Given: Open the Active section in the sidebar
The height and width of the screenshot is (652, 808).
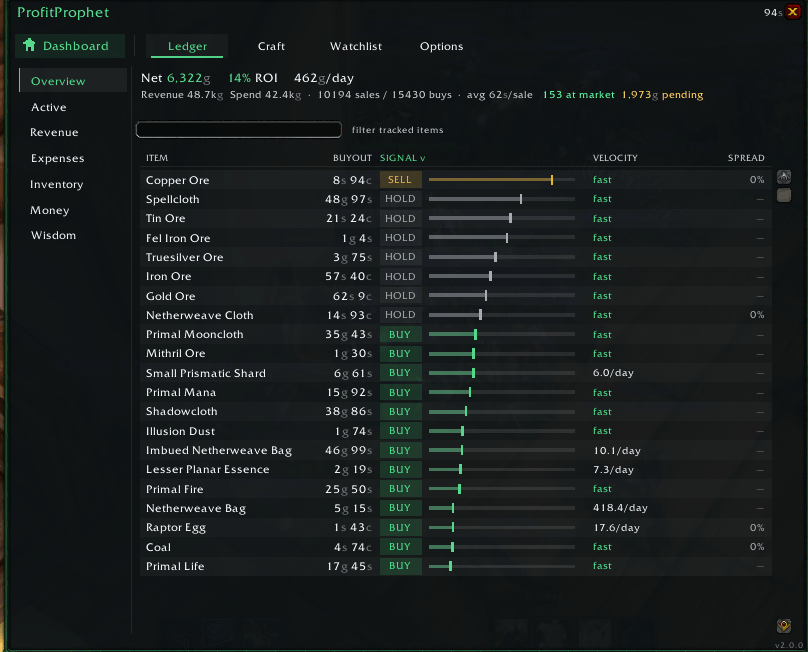Looking at the screenshot, I should [x=48, y=107].
